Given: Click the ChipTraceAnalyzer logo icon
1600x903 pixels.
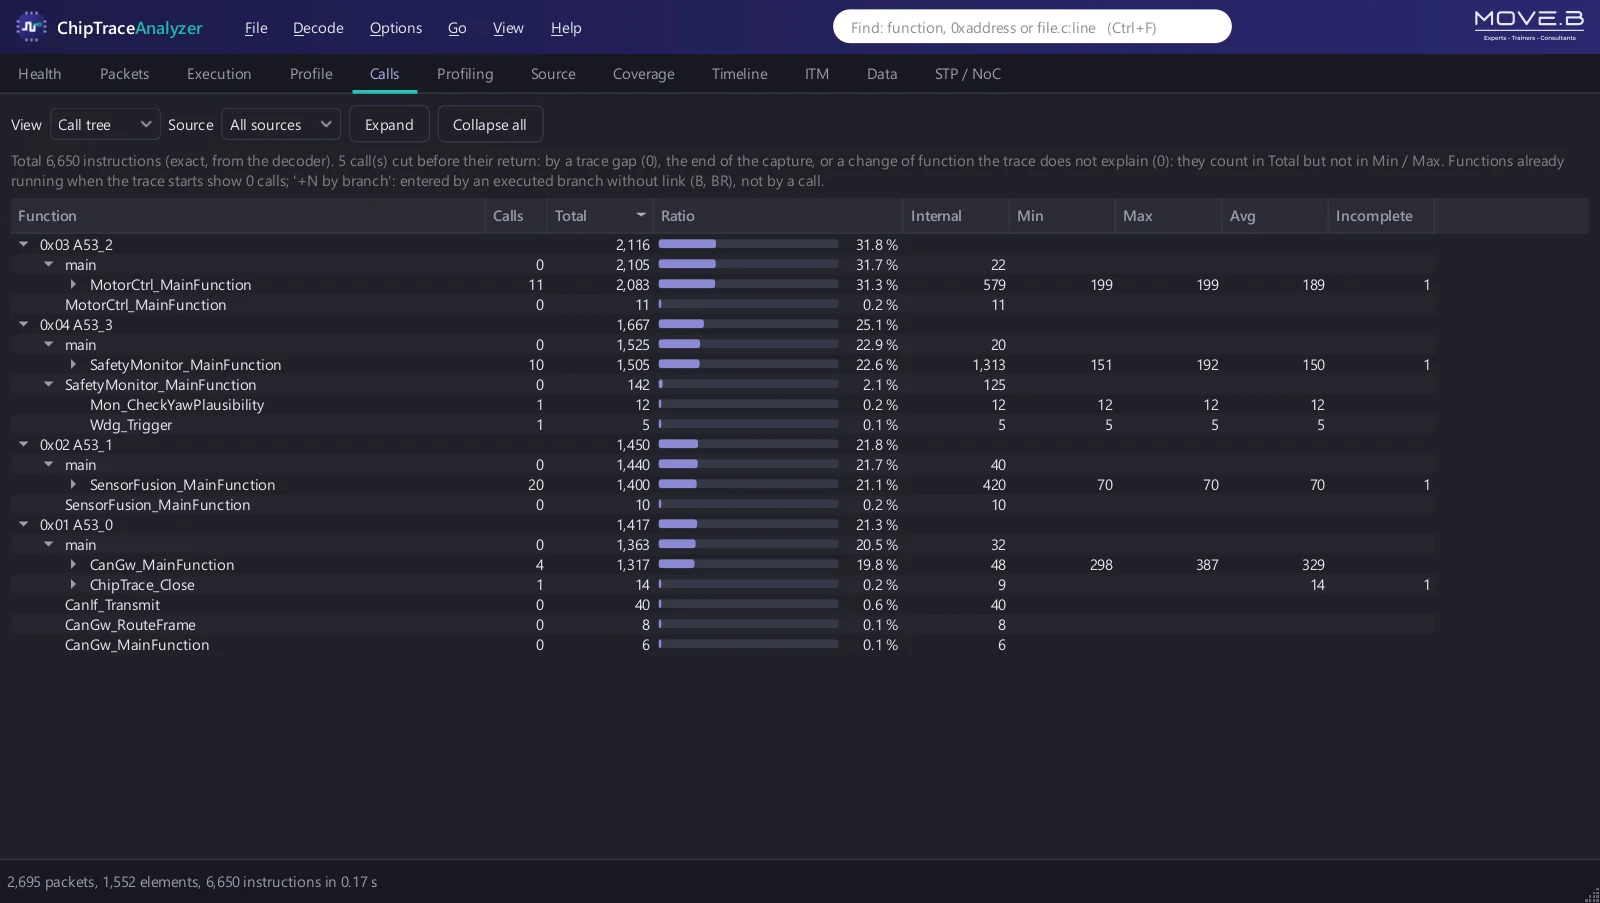Looking at the screenshot, I should click(31, 27).
